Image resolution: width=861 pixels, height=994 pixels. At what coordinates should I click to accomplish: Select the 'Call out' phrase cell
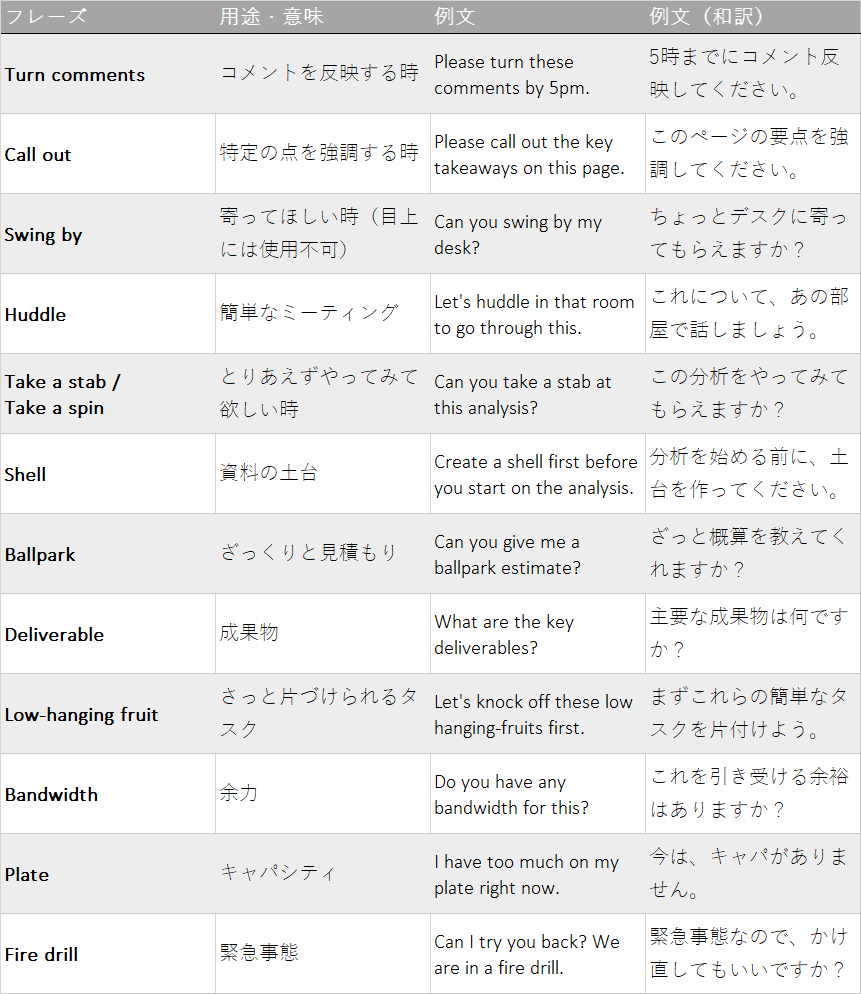[x=38, y=155]
